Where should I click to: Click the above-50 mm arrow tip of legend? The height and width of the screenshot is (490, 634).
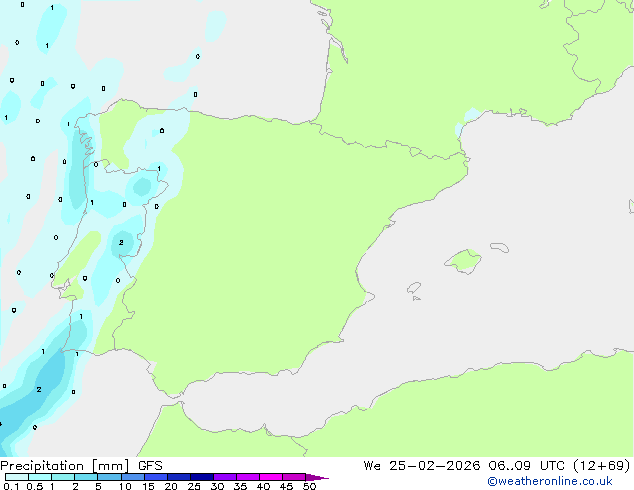(x=317, y=477)
